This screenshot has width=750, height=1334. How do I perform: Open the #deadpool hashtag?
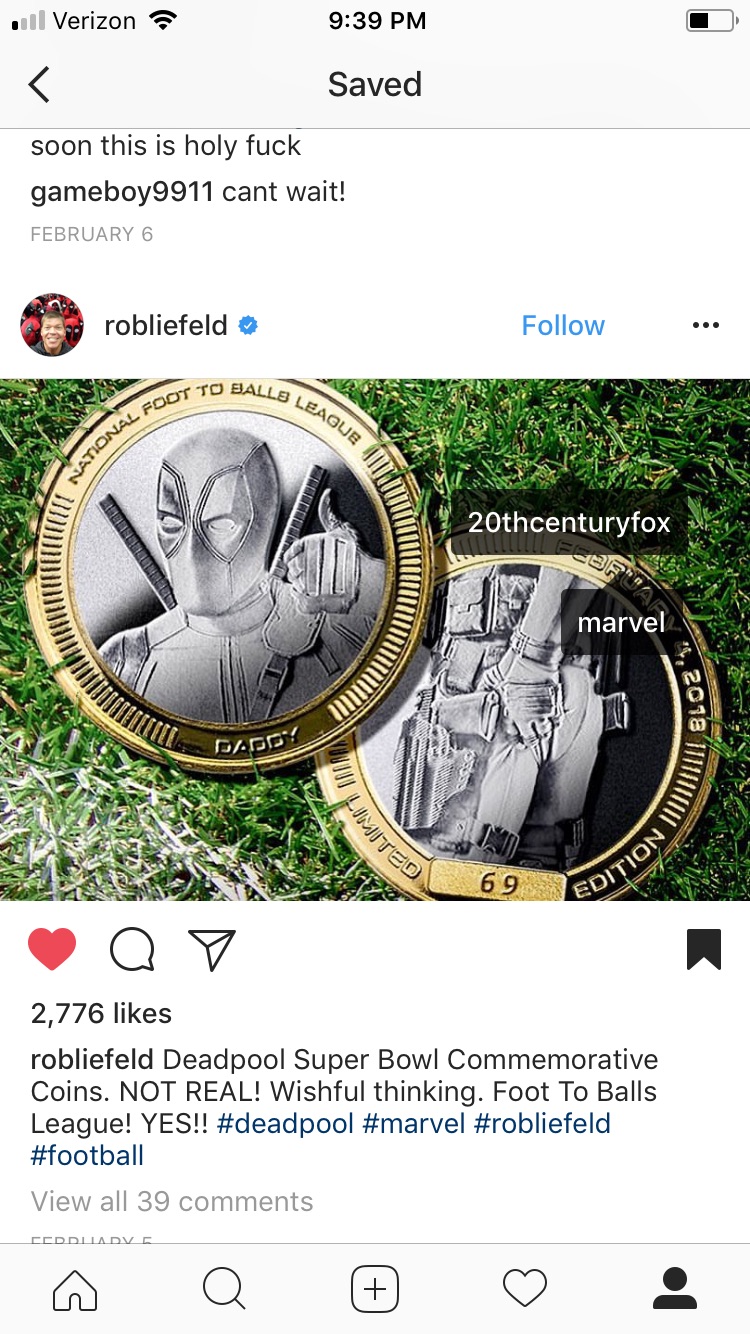tap(286, 1123)
